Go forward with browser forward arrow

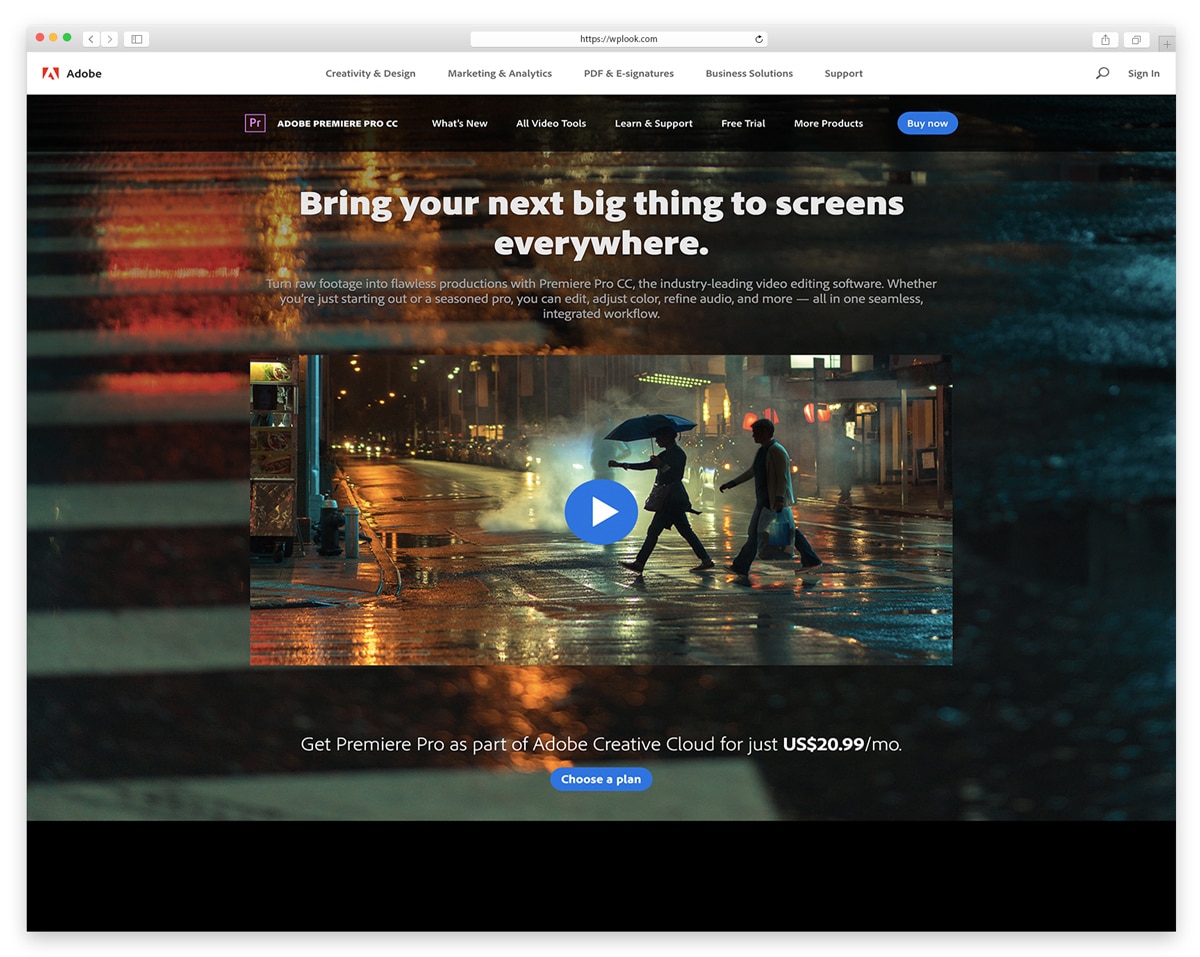tap(109, 39)
